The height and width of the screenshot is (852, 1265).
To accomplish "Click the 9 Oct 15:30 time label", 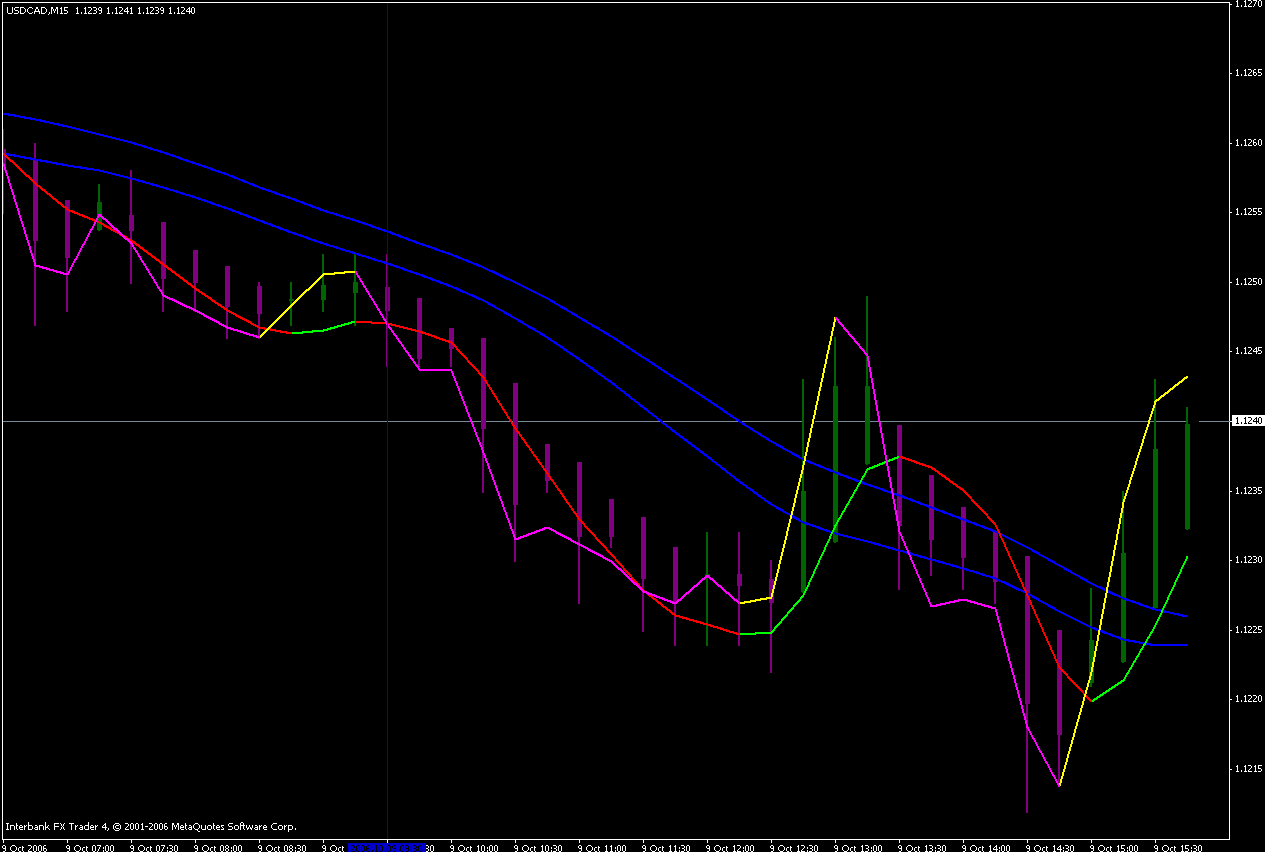I will tap(1179, 847).
